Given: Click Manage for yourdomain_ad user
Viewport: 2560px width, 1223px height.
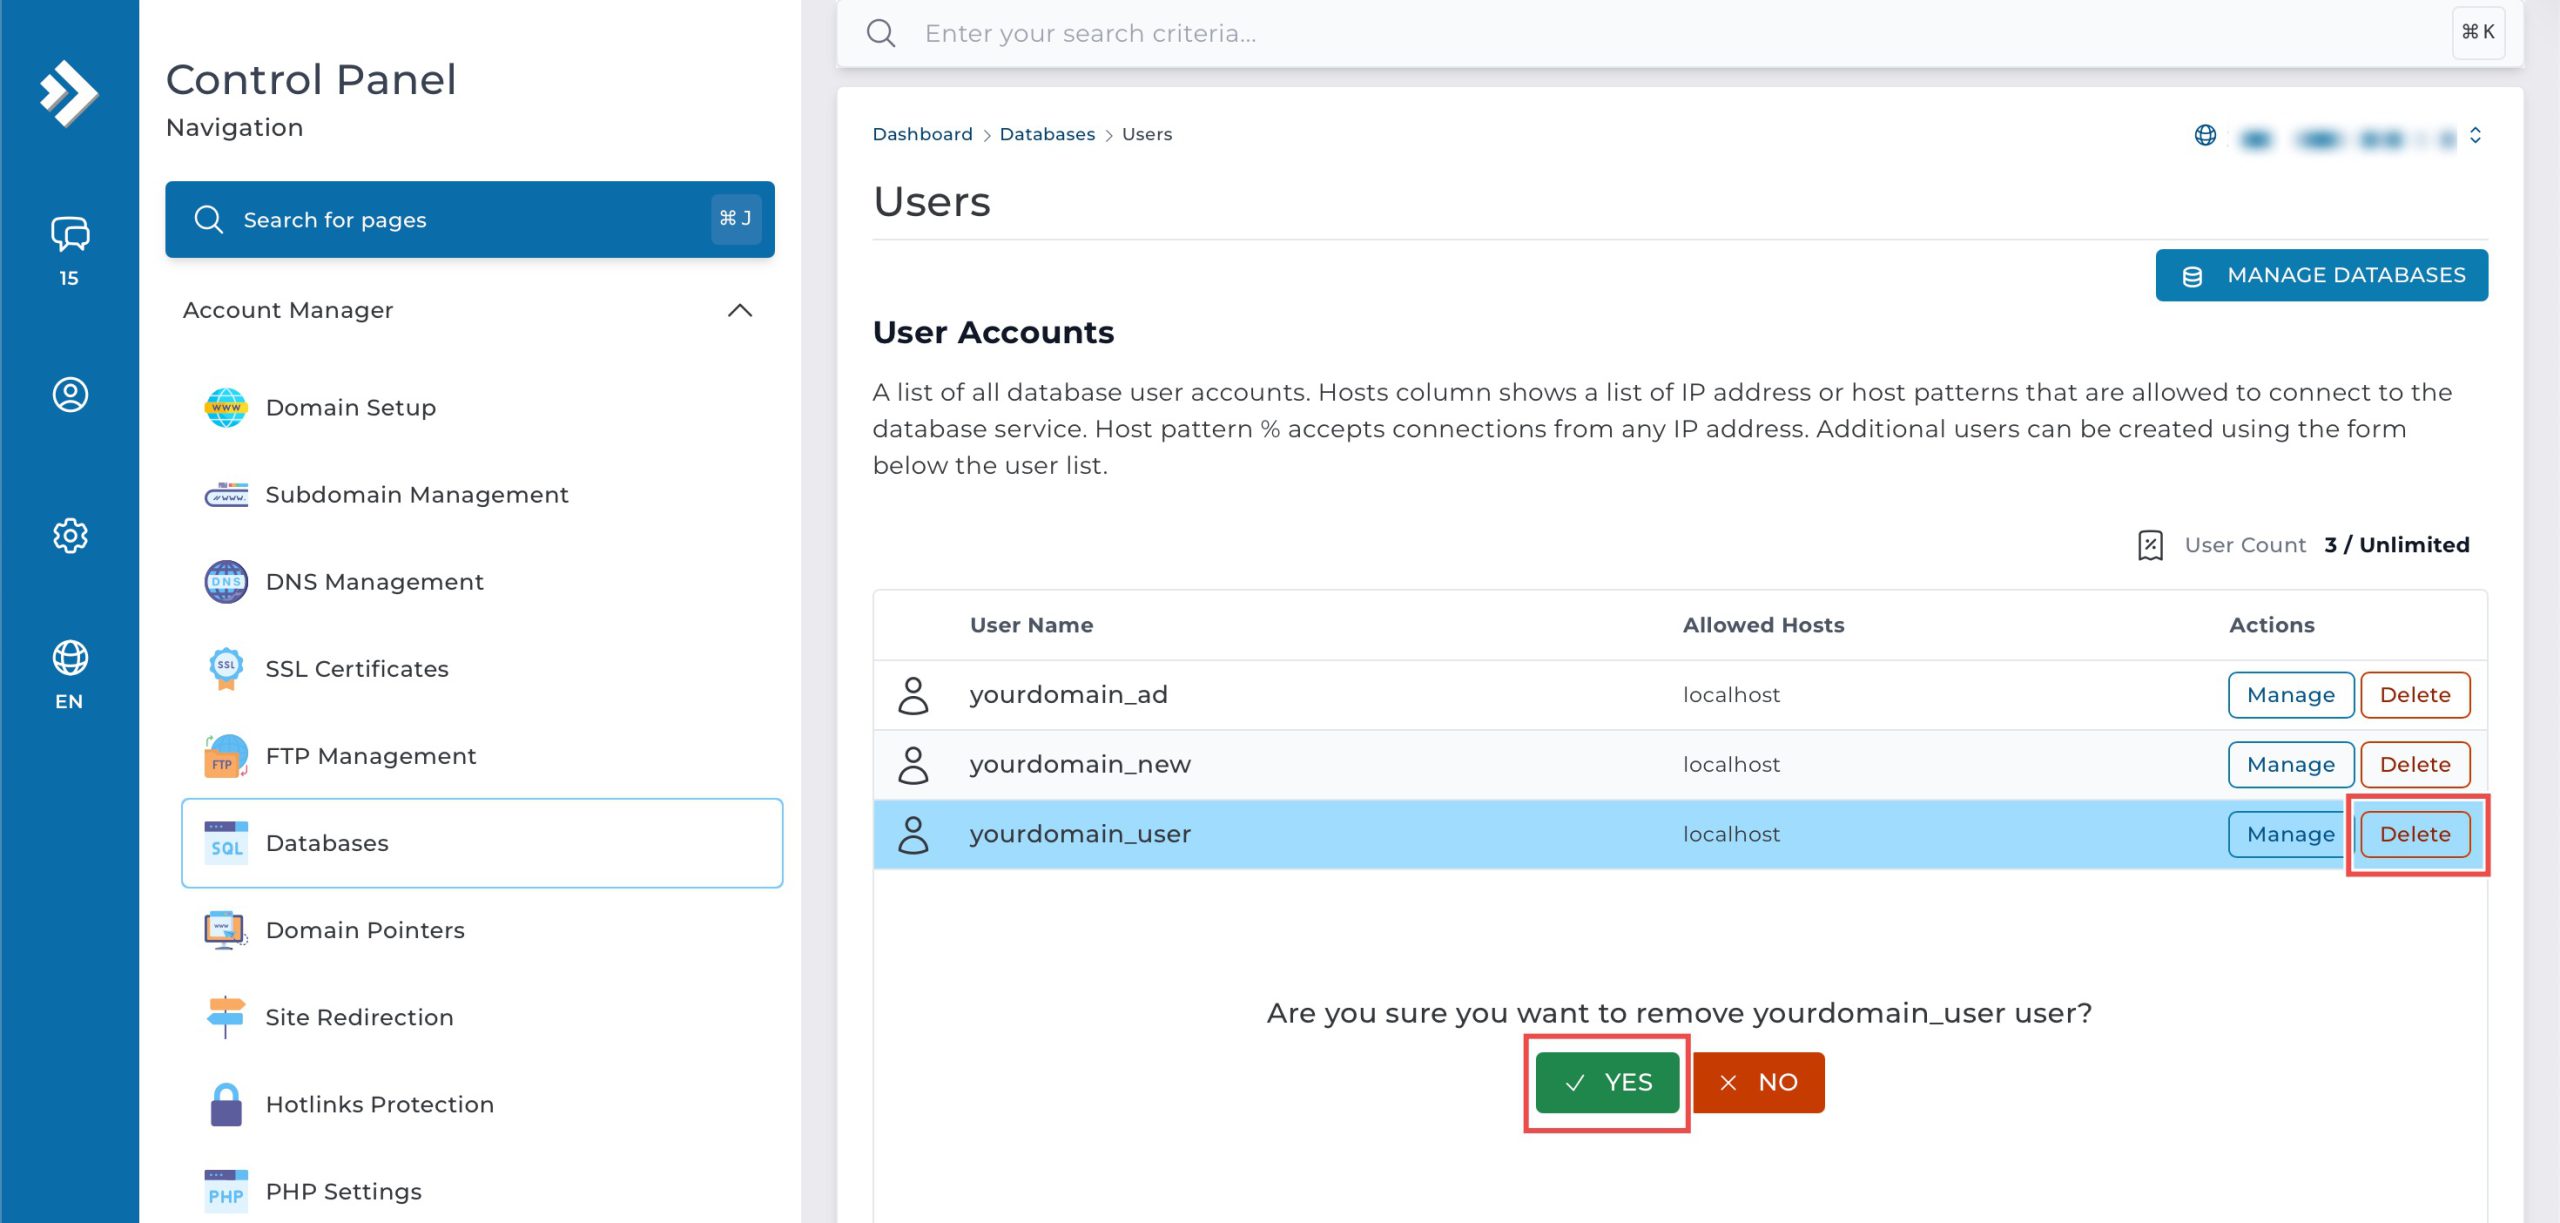Looking at the screenshot, I should point(2290,695).
